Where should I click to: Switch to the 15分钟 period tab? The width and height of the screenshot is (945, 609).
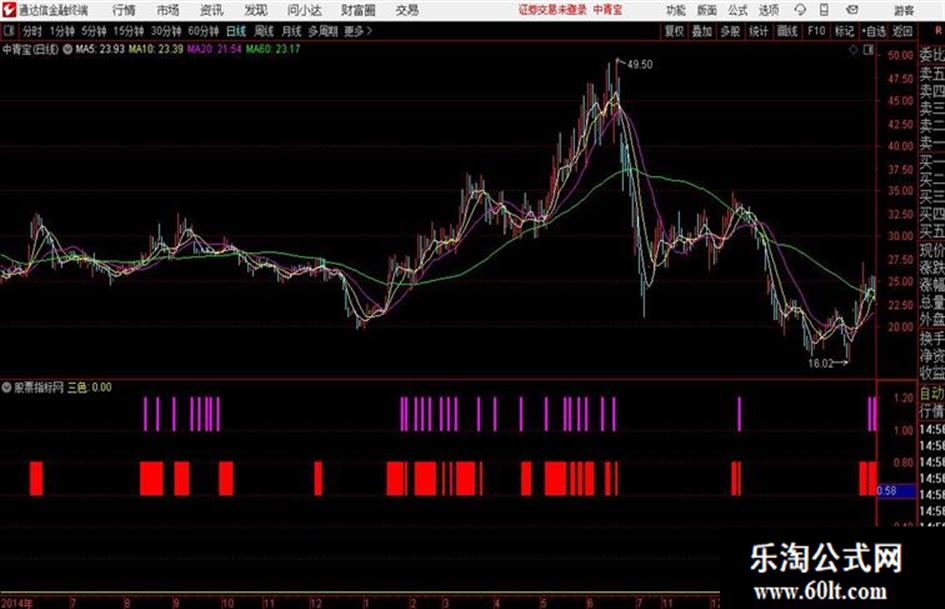[129, 31]
